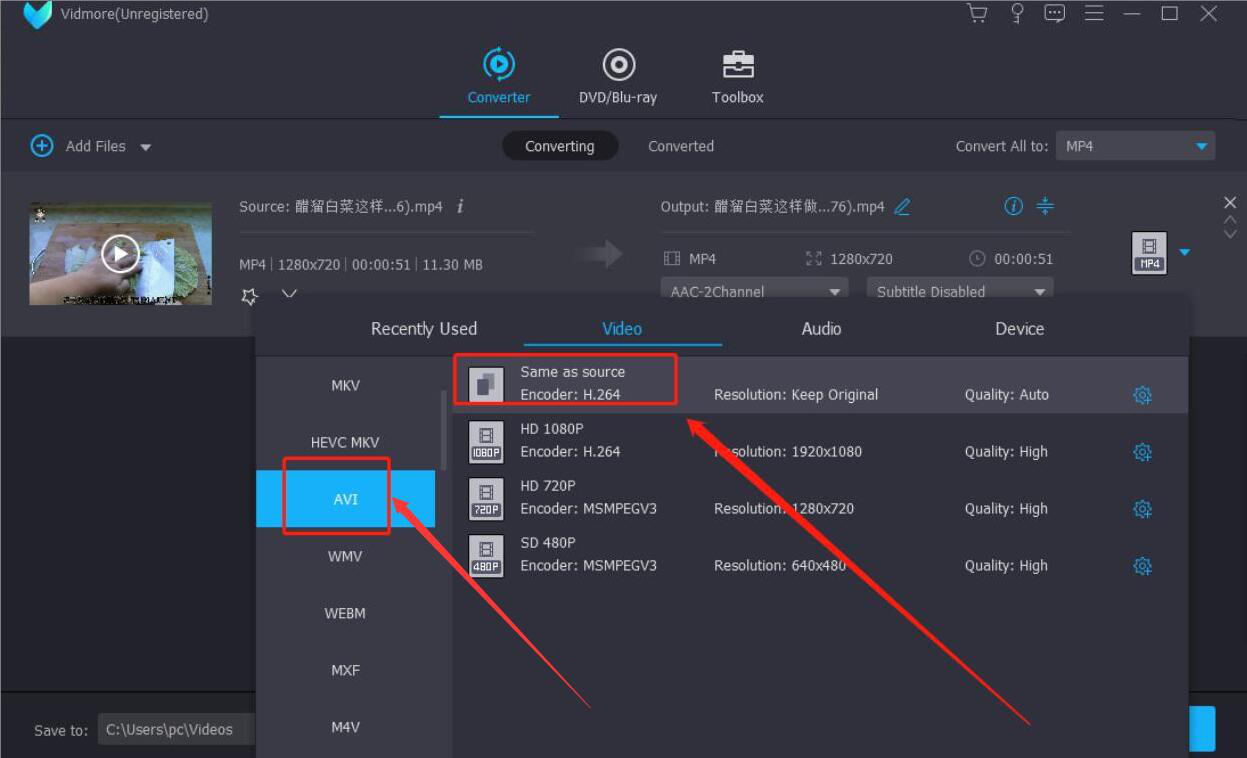Click the output resolution 1280x720 text
This screenshot has height=758, width=1247.
(861, 259)
